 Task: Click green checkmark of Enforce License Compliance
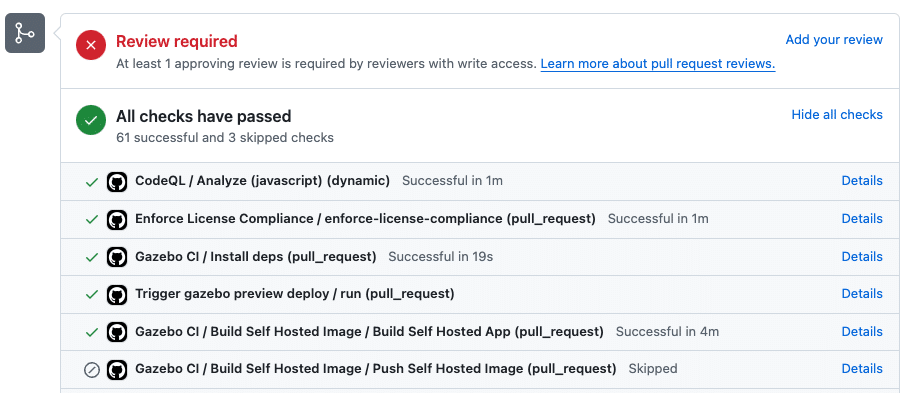click(x=92, y=219)
